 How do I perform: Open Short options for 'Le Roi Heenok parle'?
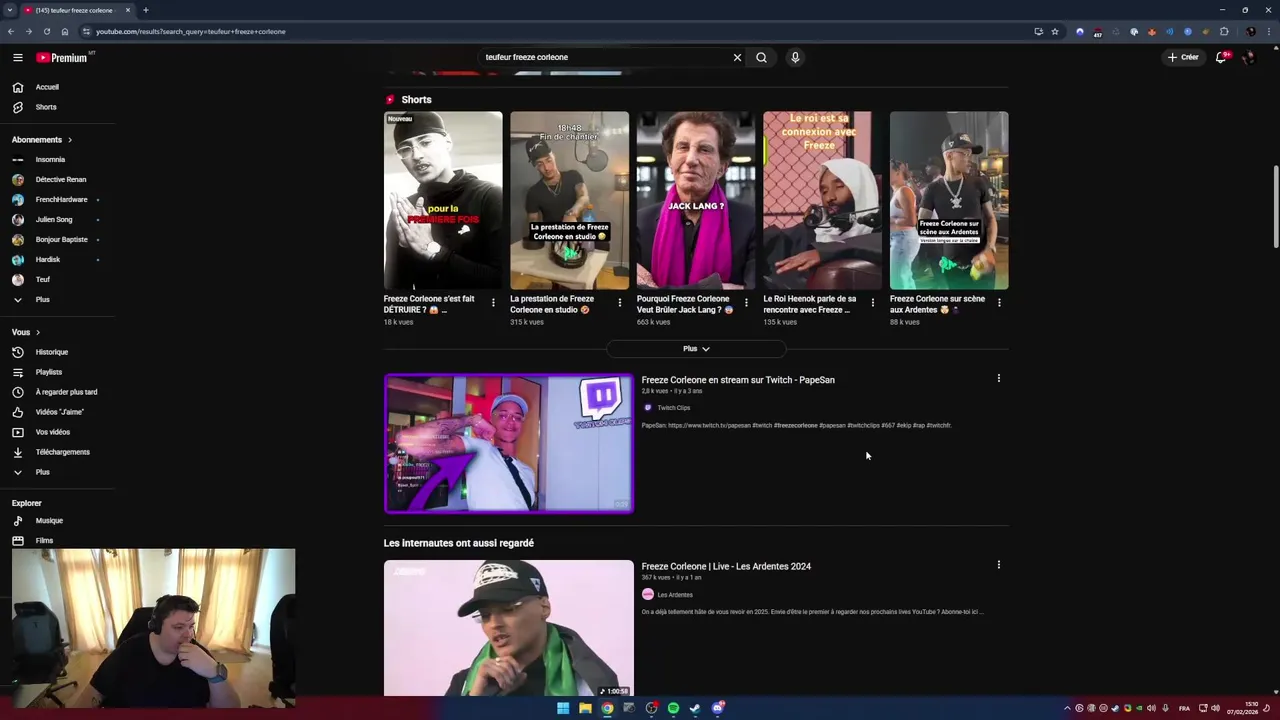coord(872,303)
